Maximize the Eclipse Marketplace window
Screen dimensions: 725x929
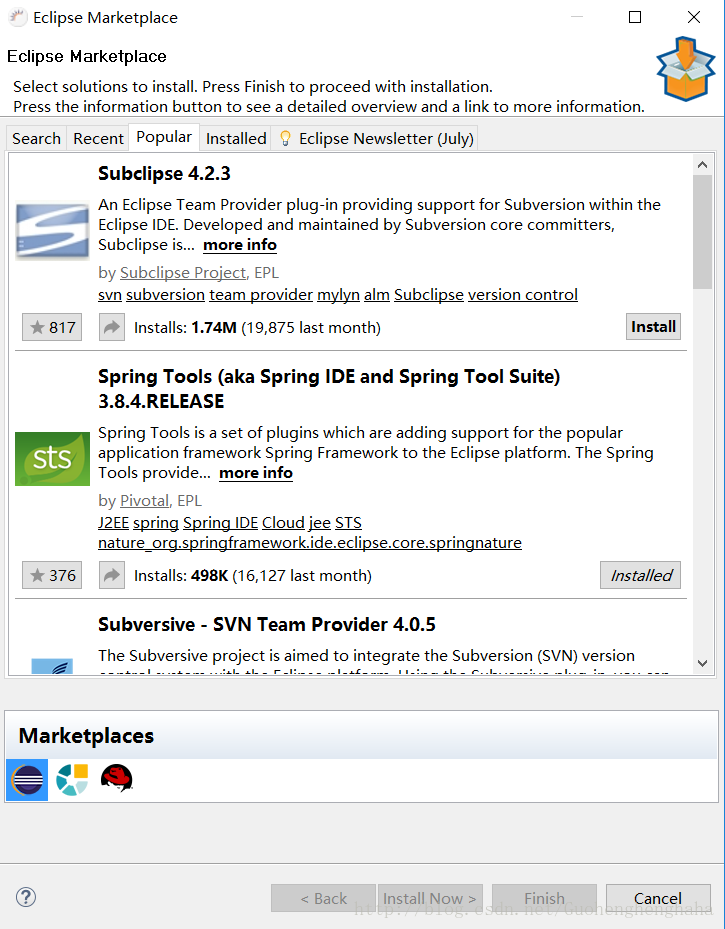click(635, 17)
